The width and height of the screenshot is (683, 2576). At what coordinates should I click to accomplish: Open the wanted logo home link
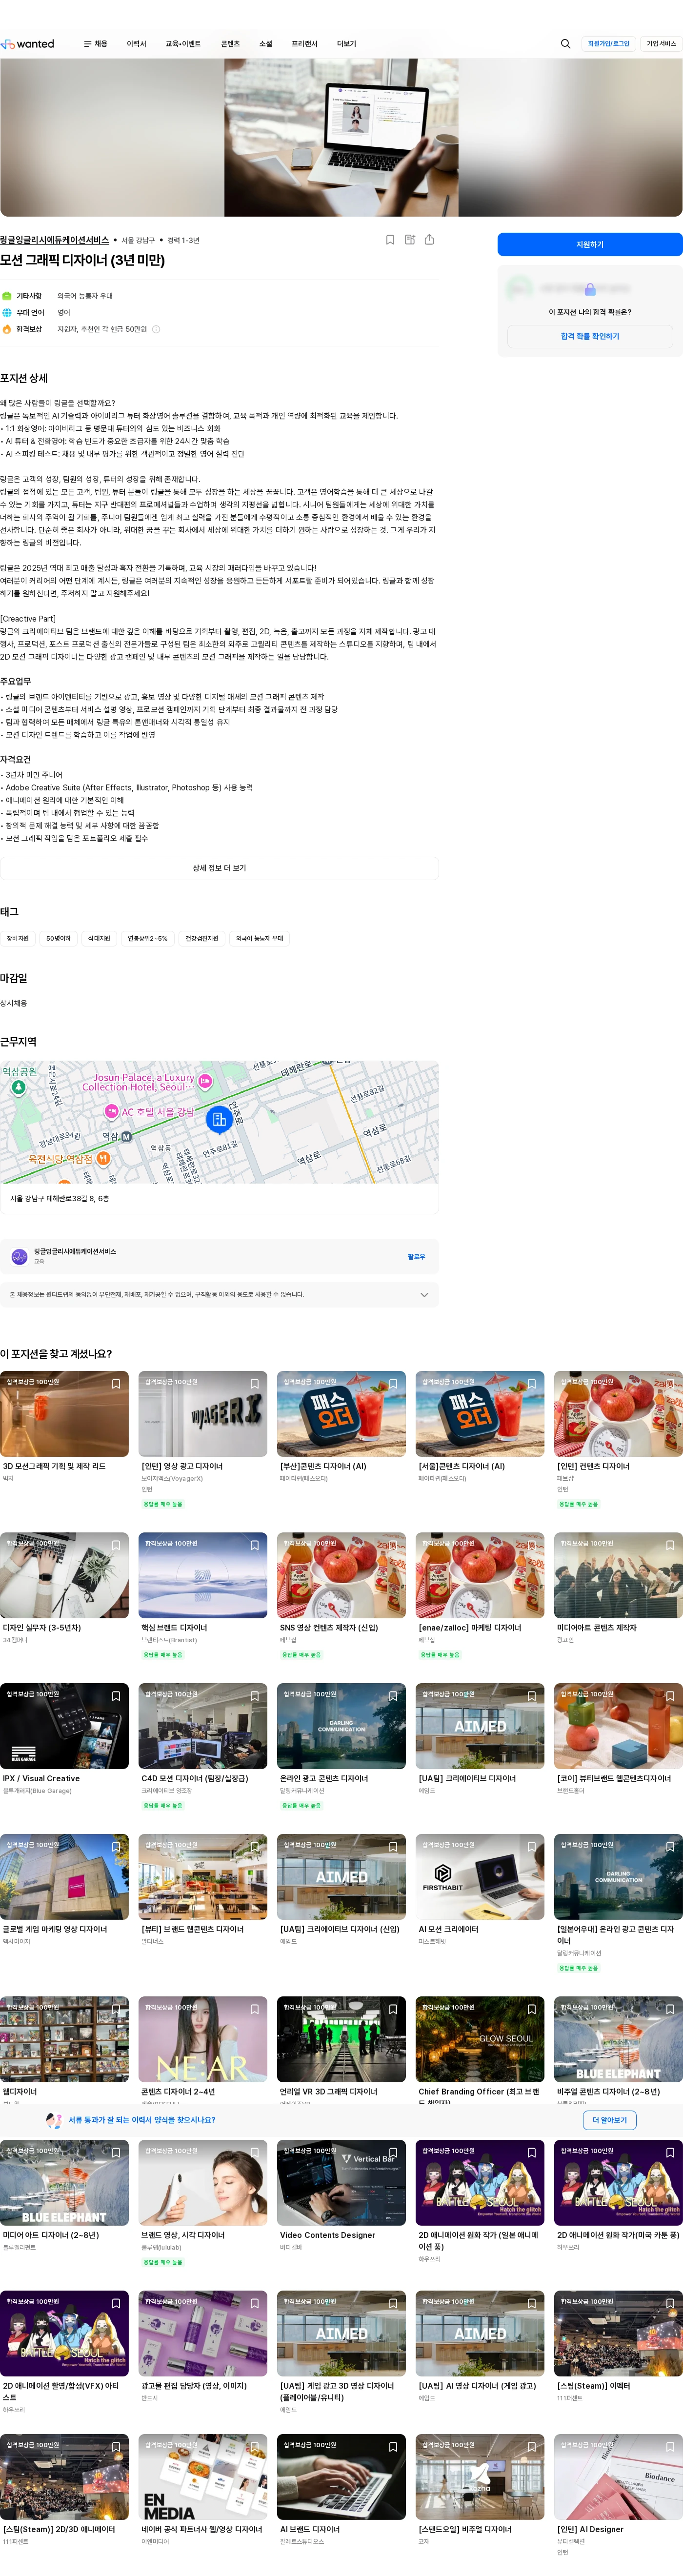[x=28, y=44]
